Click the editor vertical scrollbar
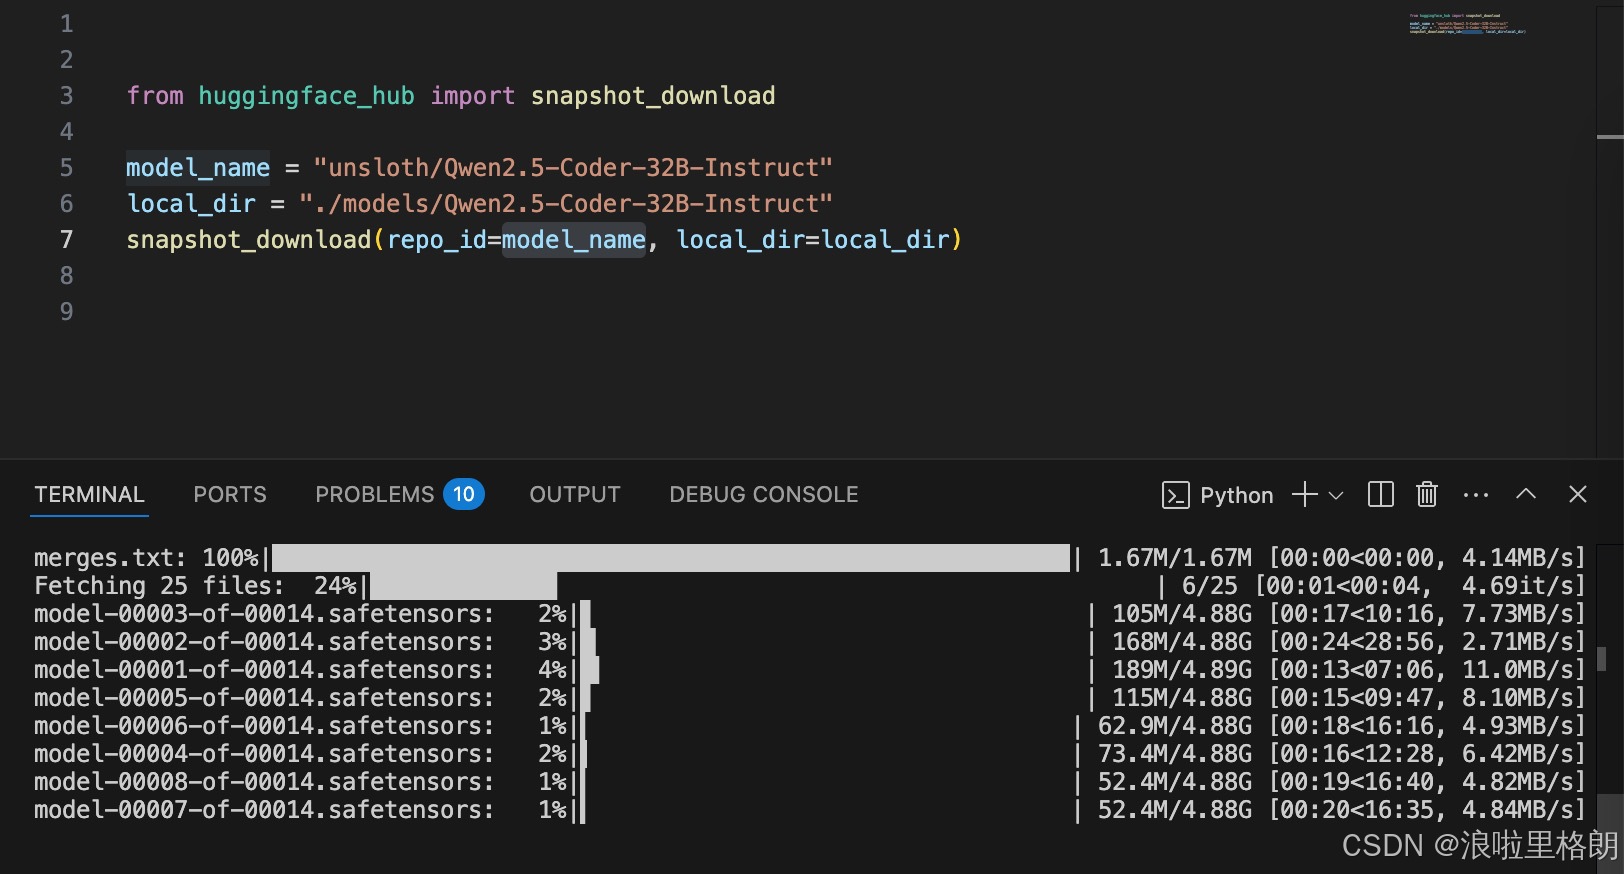Viewport: 1624px width, 874px height. click(1610, 230)
